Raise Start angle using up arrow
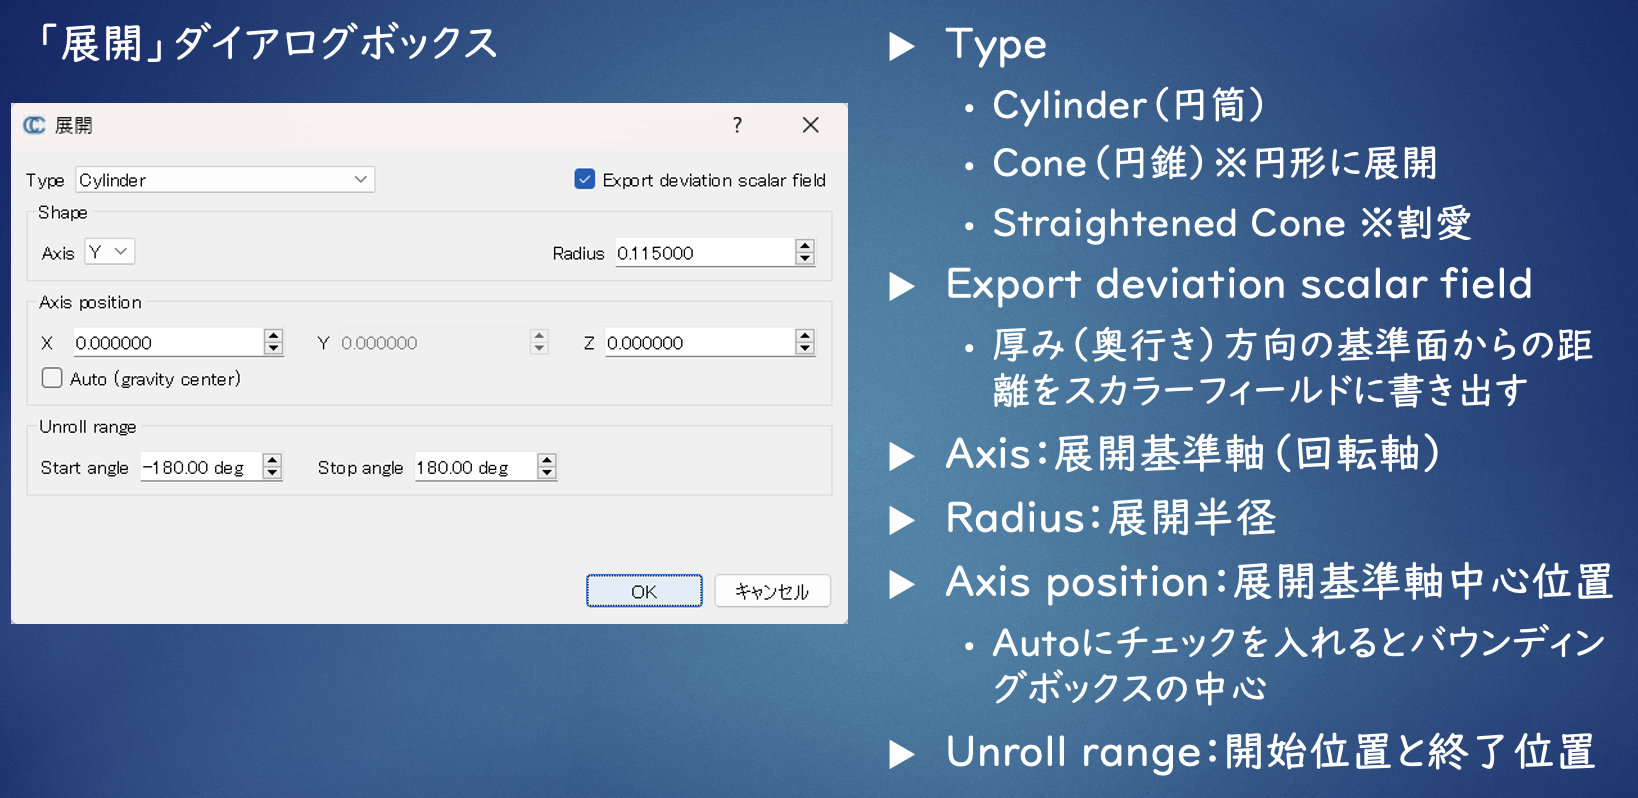Viewport: 1638px width, 798px height. pyautogui.click(x=272, y=460)
